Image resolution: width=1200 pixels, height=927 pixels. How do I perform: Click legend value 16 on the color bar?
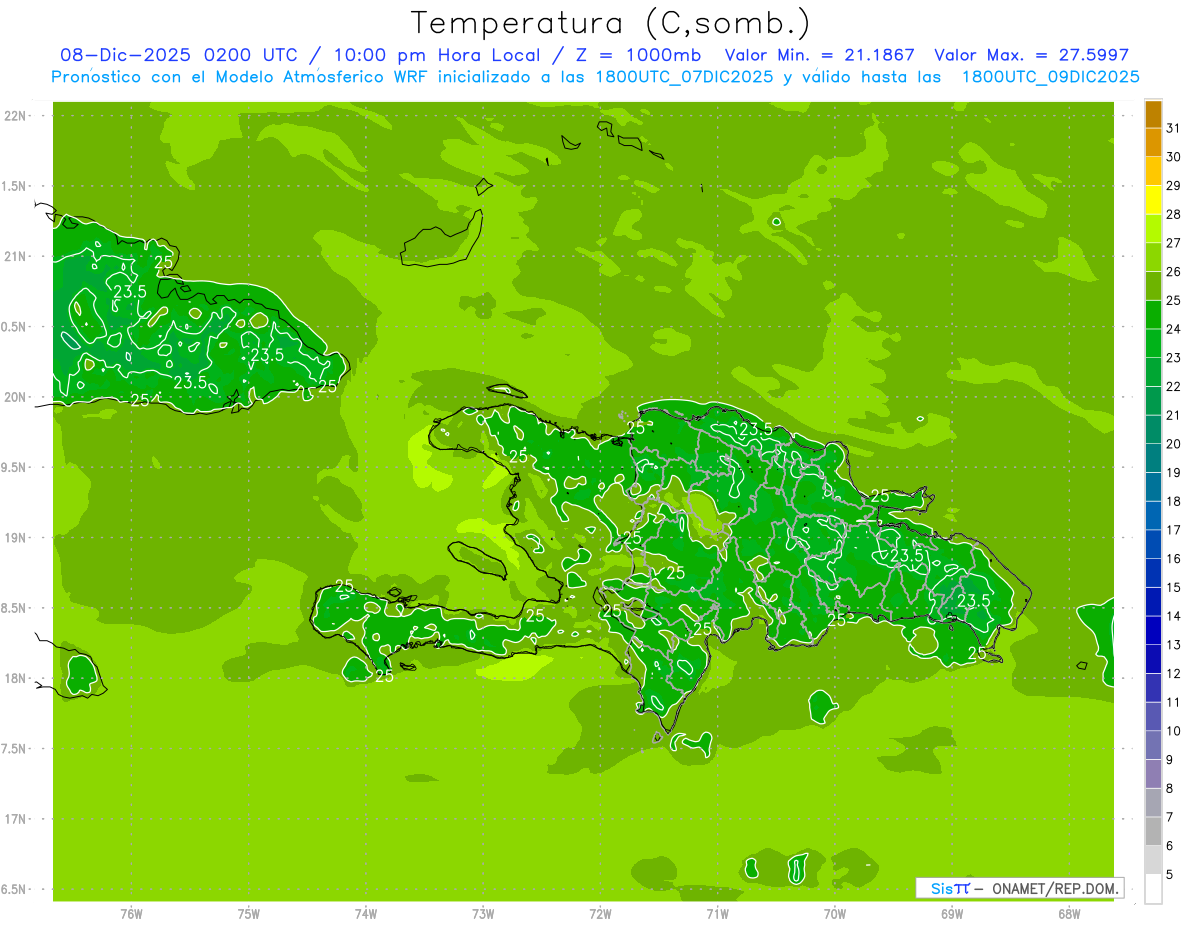(x=1174, y=559)
